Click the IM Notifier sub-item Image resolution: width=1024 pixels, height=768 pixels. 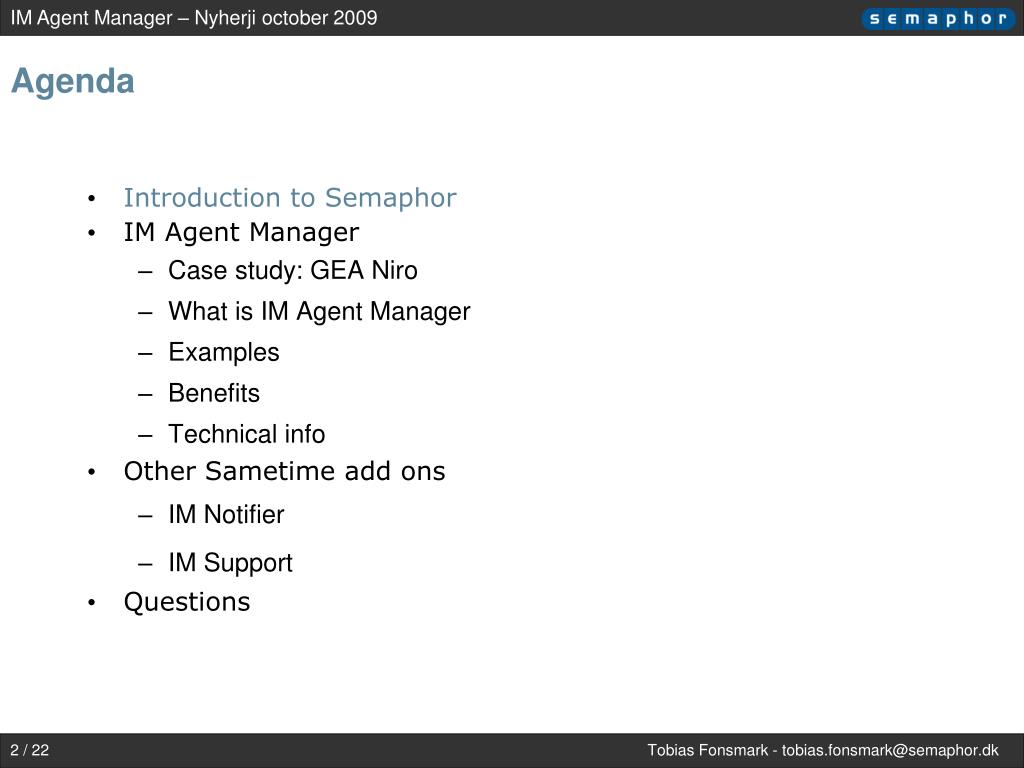click(x=226, y=515)
